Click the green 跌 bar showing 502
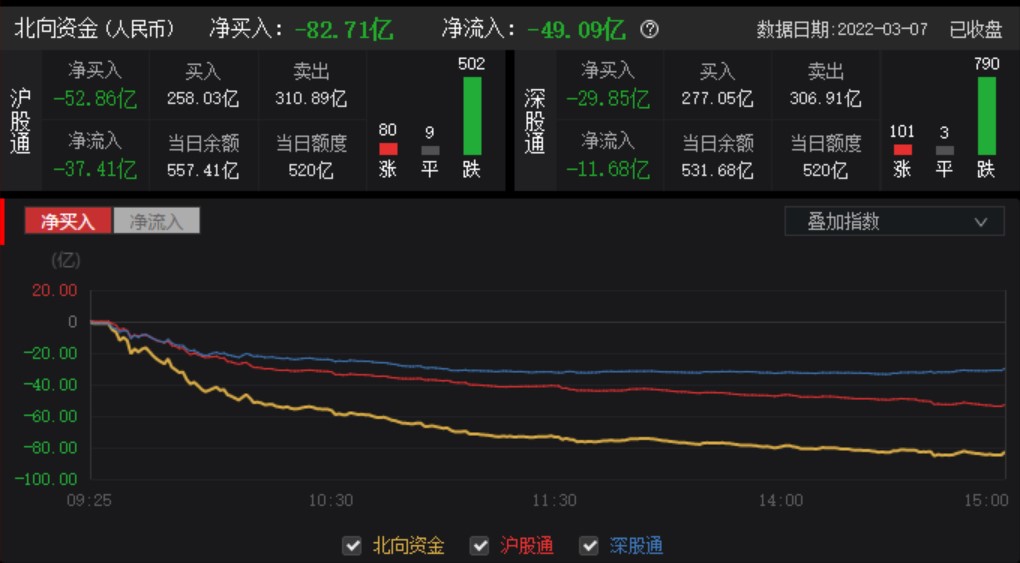 (x=472, y=115)
